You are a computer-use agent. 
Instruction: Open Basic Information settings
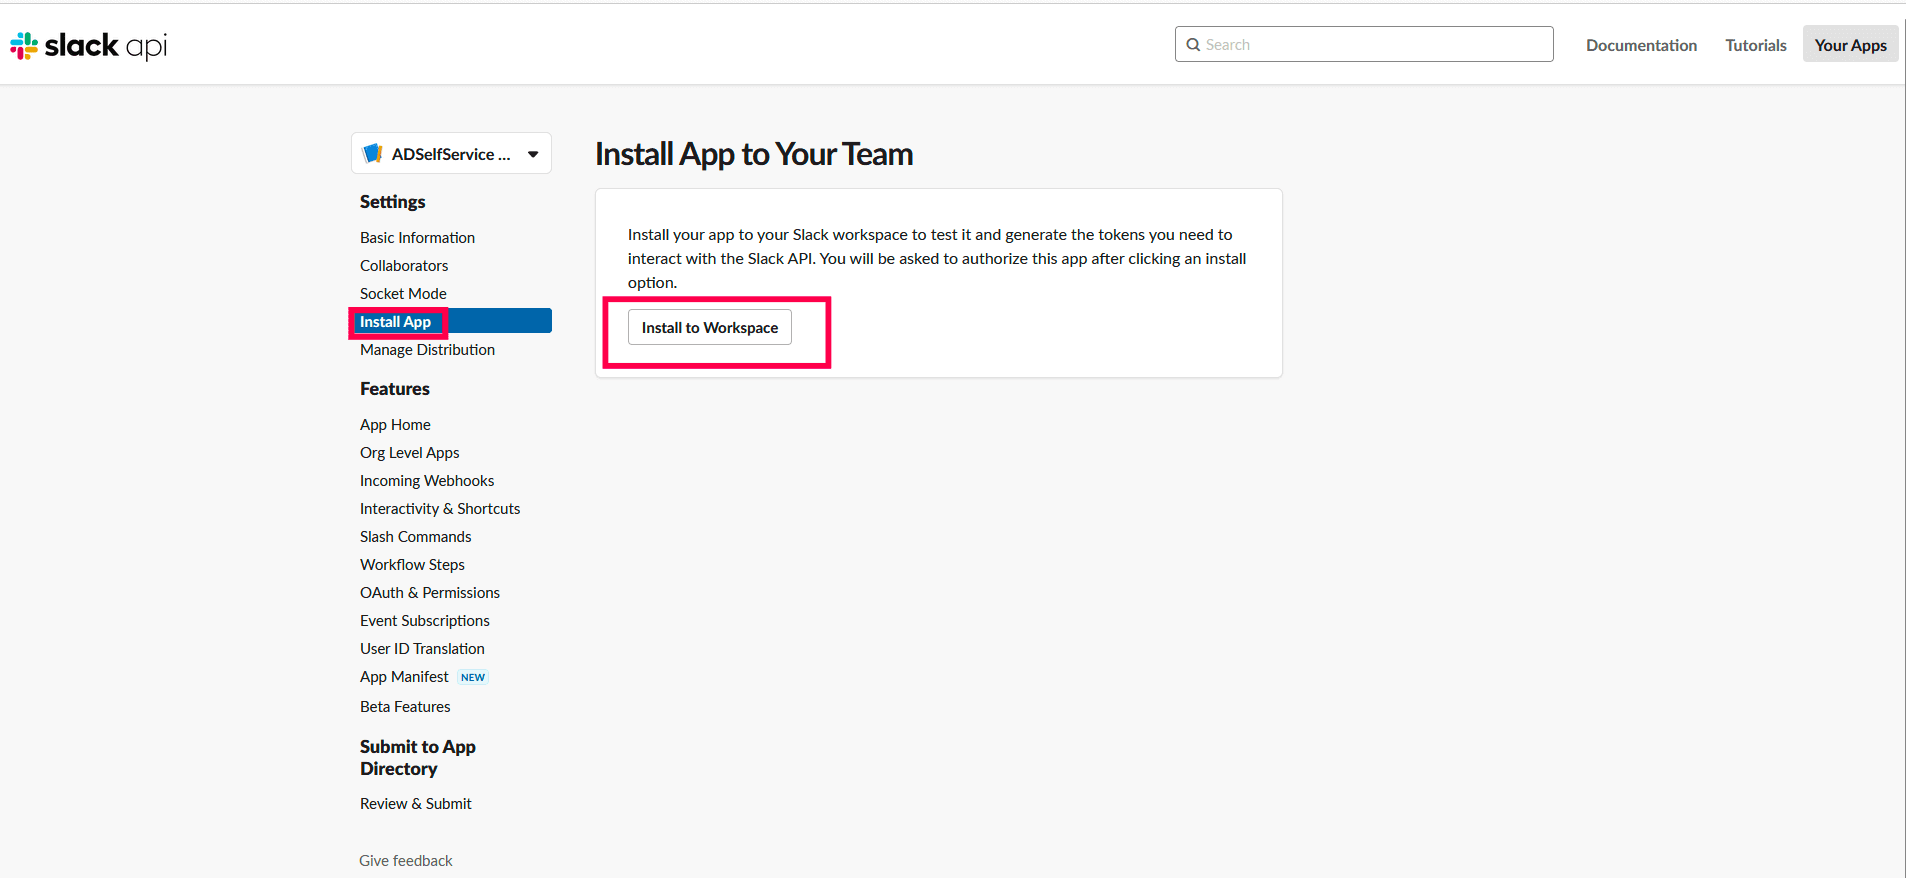[417, 238]
